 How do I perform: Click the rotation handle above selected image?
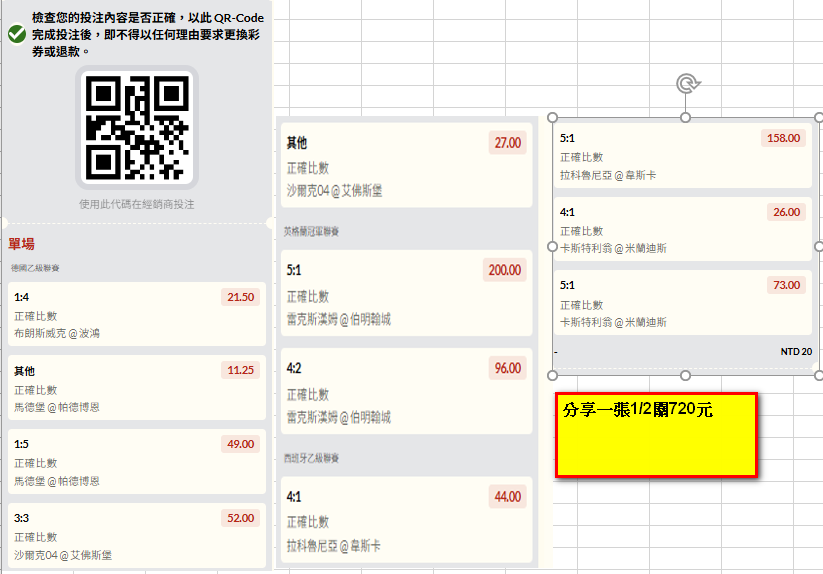(x=686, y=84)
